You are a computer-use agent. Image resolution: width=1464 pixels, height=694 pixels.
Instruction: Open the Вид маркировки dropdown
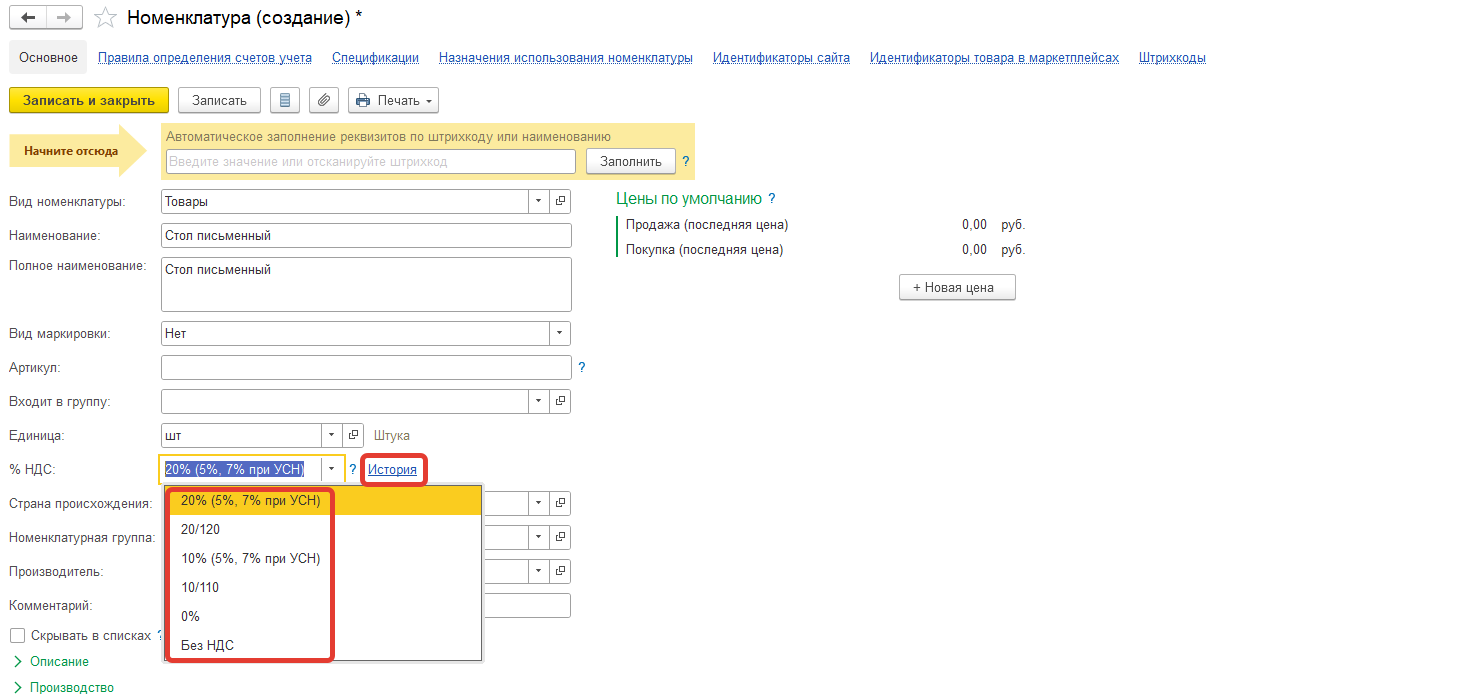560,333
